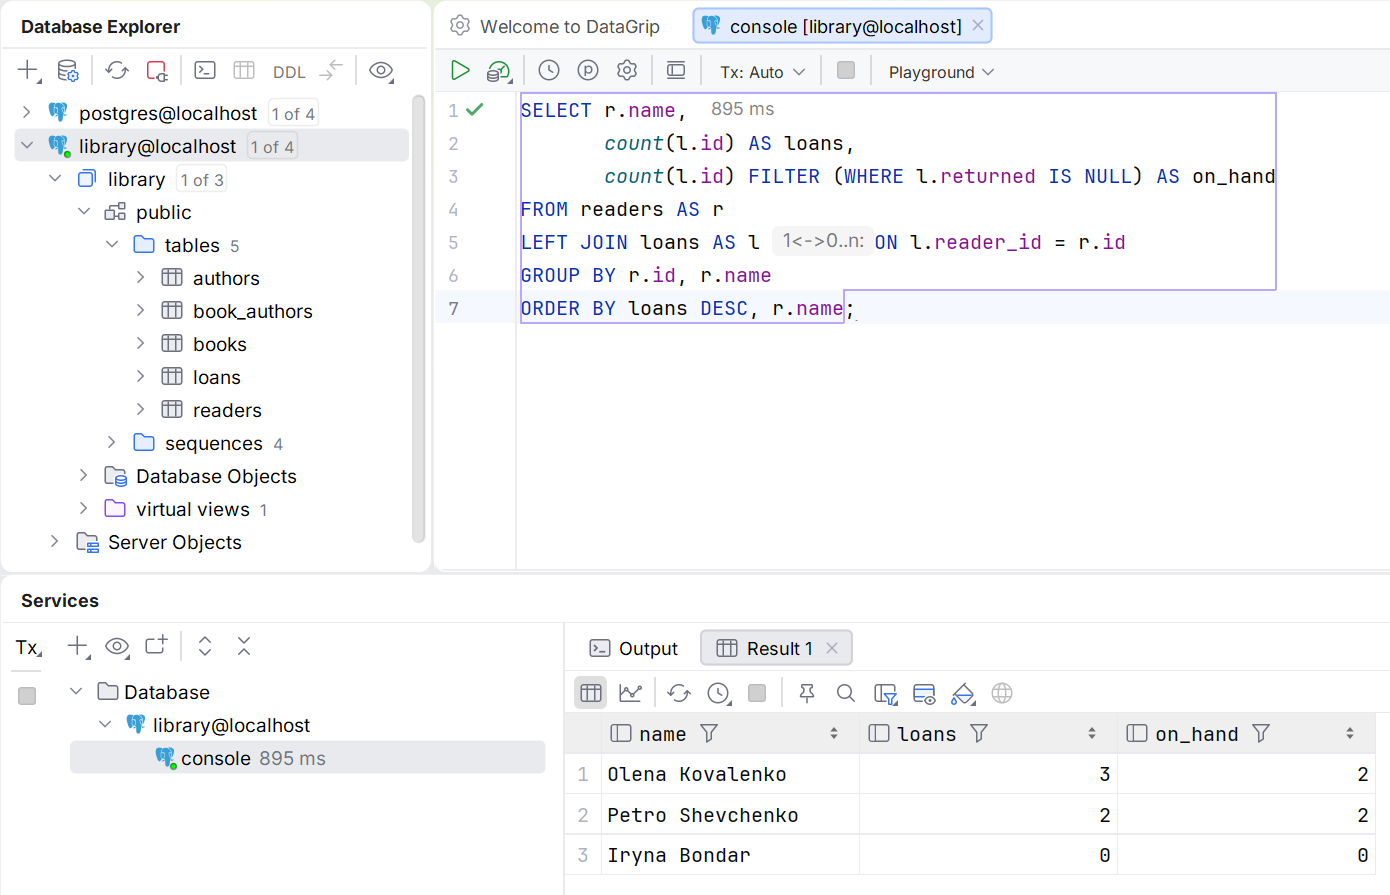
Task: Click the View Parameters (P) icon
Action: pos(588,70)
